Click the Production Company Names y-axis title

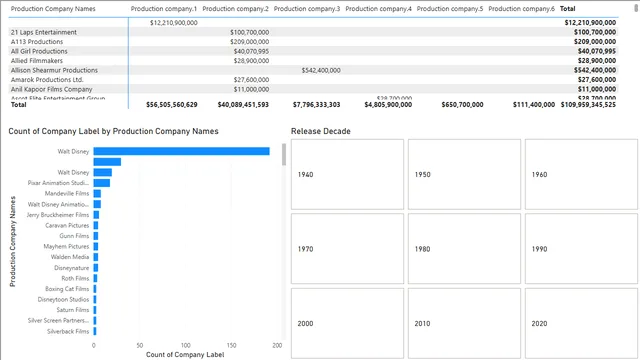point(13,241)
